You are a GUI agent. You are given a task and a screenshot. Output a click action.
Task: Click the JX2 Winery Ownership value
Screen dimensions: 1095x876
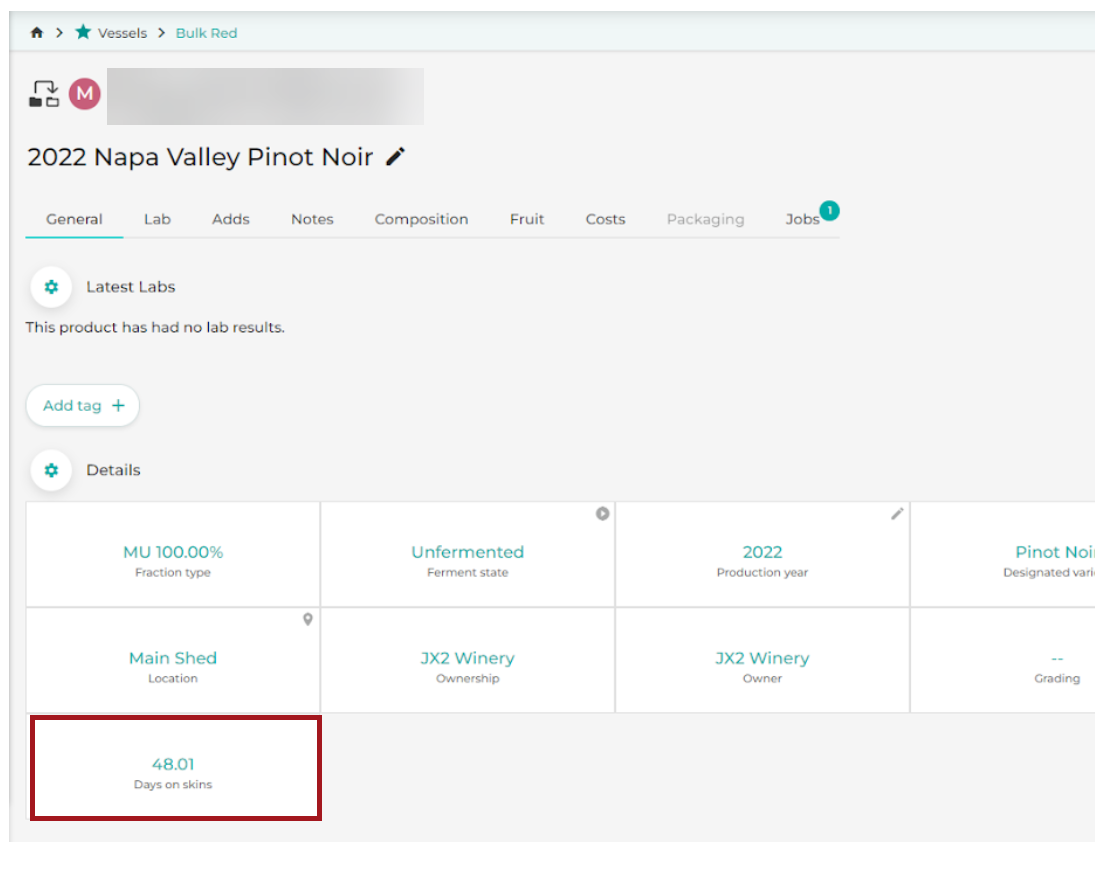467,658
